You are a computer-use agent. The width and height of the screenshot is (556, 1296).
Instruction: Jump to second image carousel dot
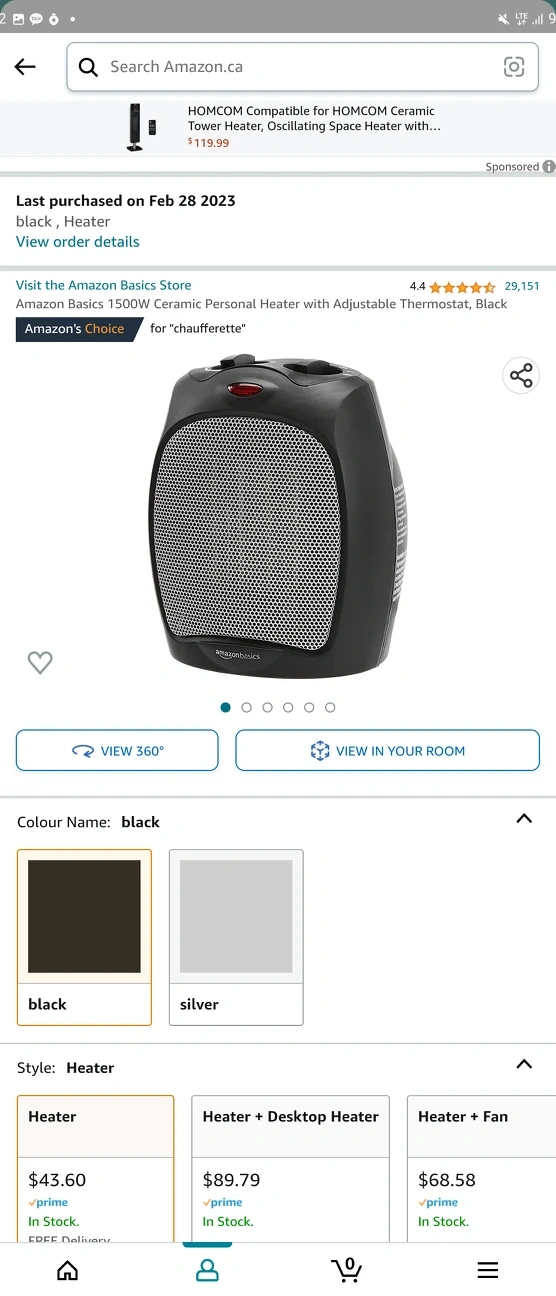(246, 707)
